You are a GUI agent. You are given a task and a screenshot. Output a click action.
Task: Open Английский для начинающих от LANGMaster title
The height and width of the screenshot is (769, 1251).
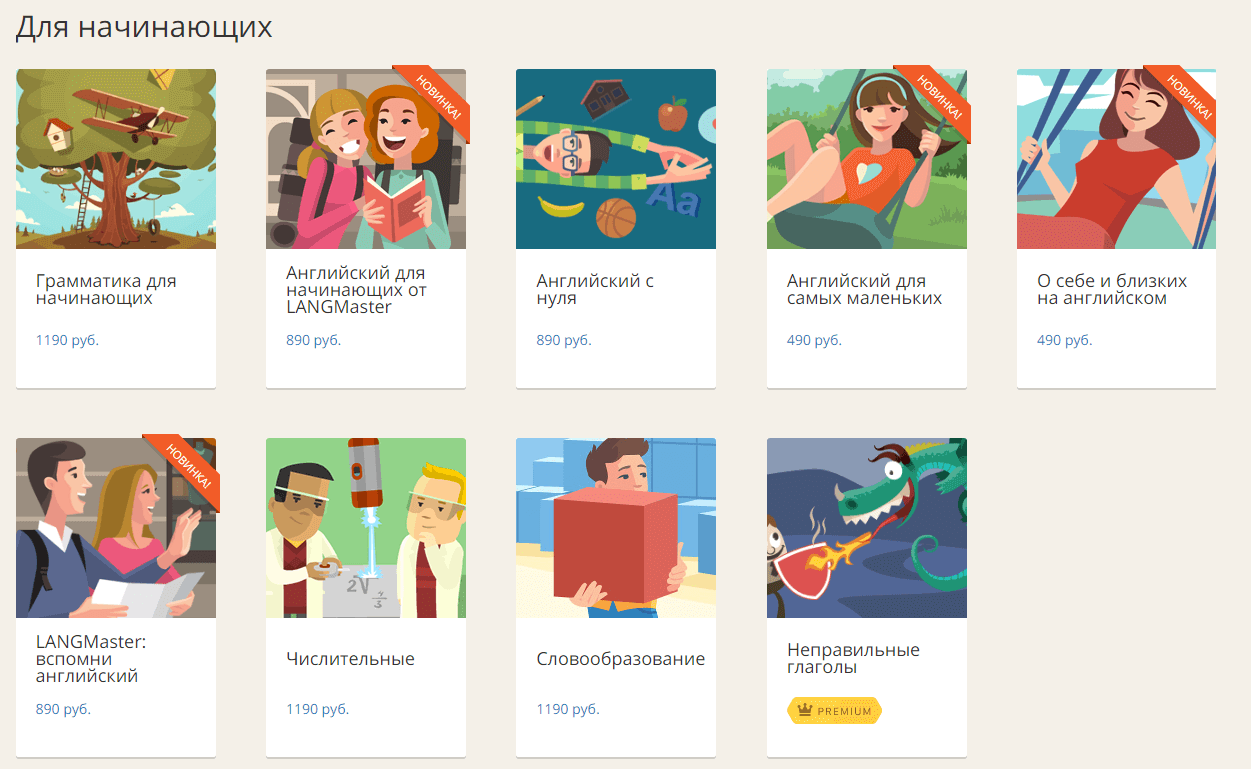point(356,290)
